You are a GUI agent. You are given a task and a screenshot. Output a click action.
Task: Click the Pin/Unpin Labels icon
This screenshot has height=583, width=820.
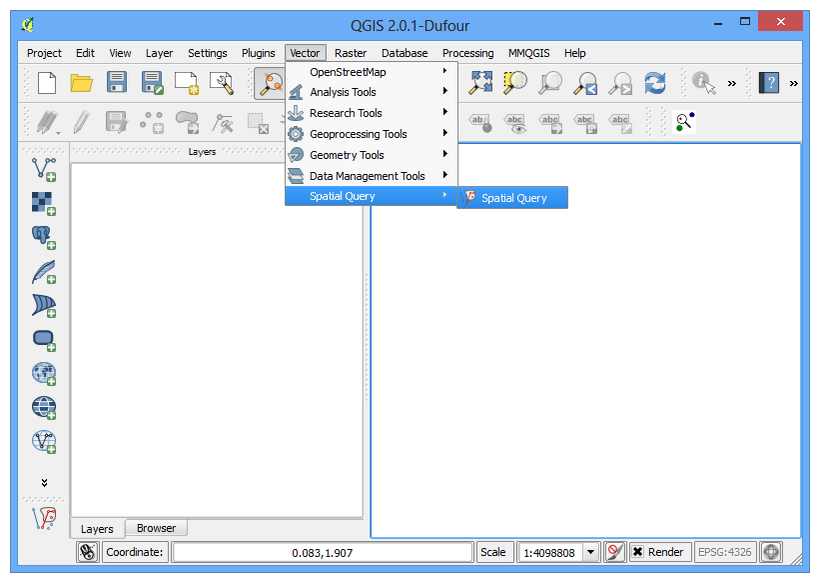(481, 123)
